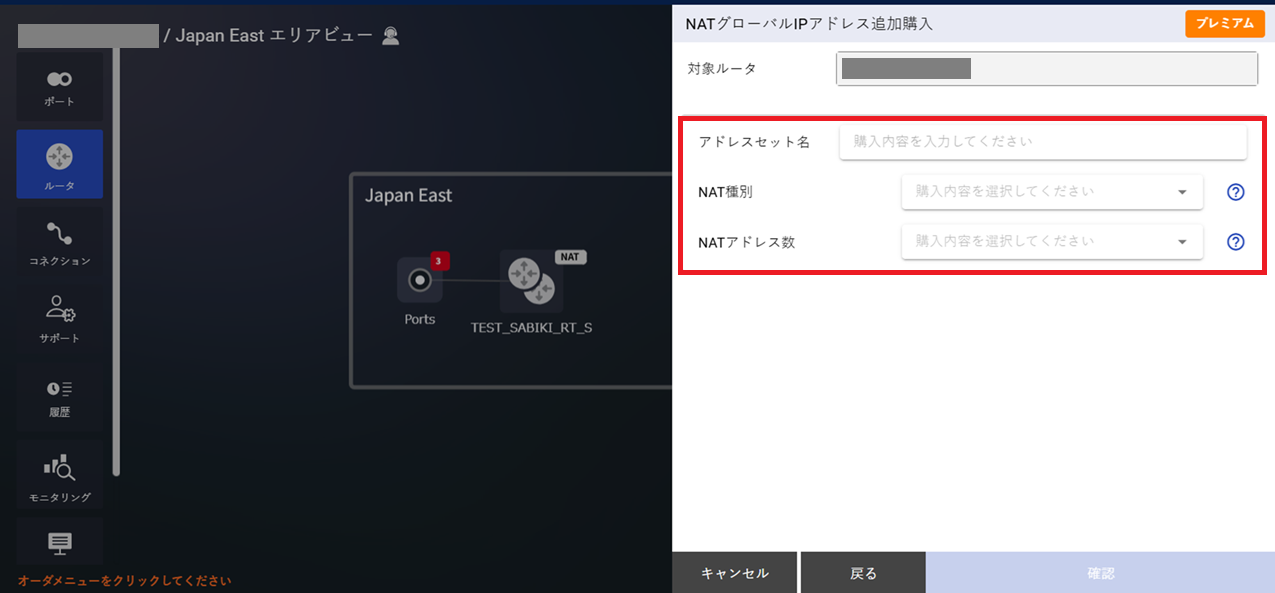Viewport: 1275px width, 593px height.
Task: Click the 対象ルータ field
Action: point(1047,69)
